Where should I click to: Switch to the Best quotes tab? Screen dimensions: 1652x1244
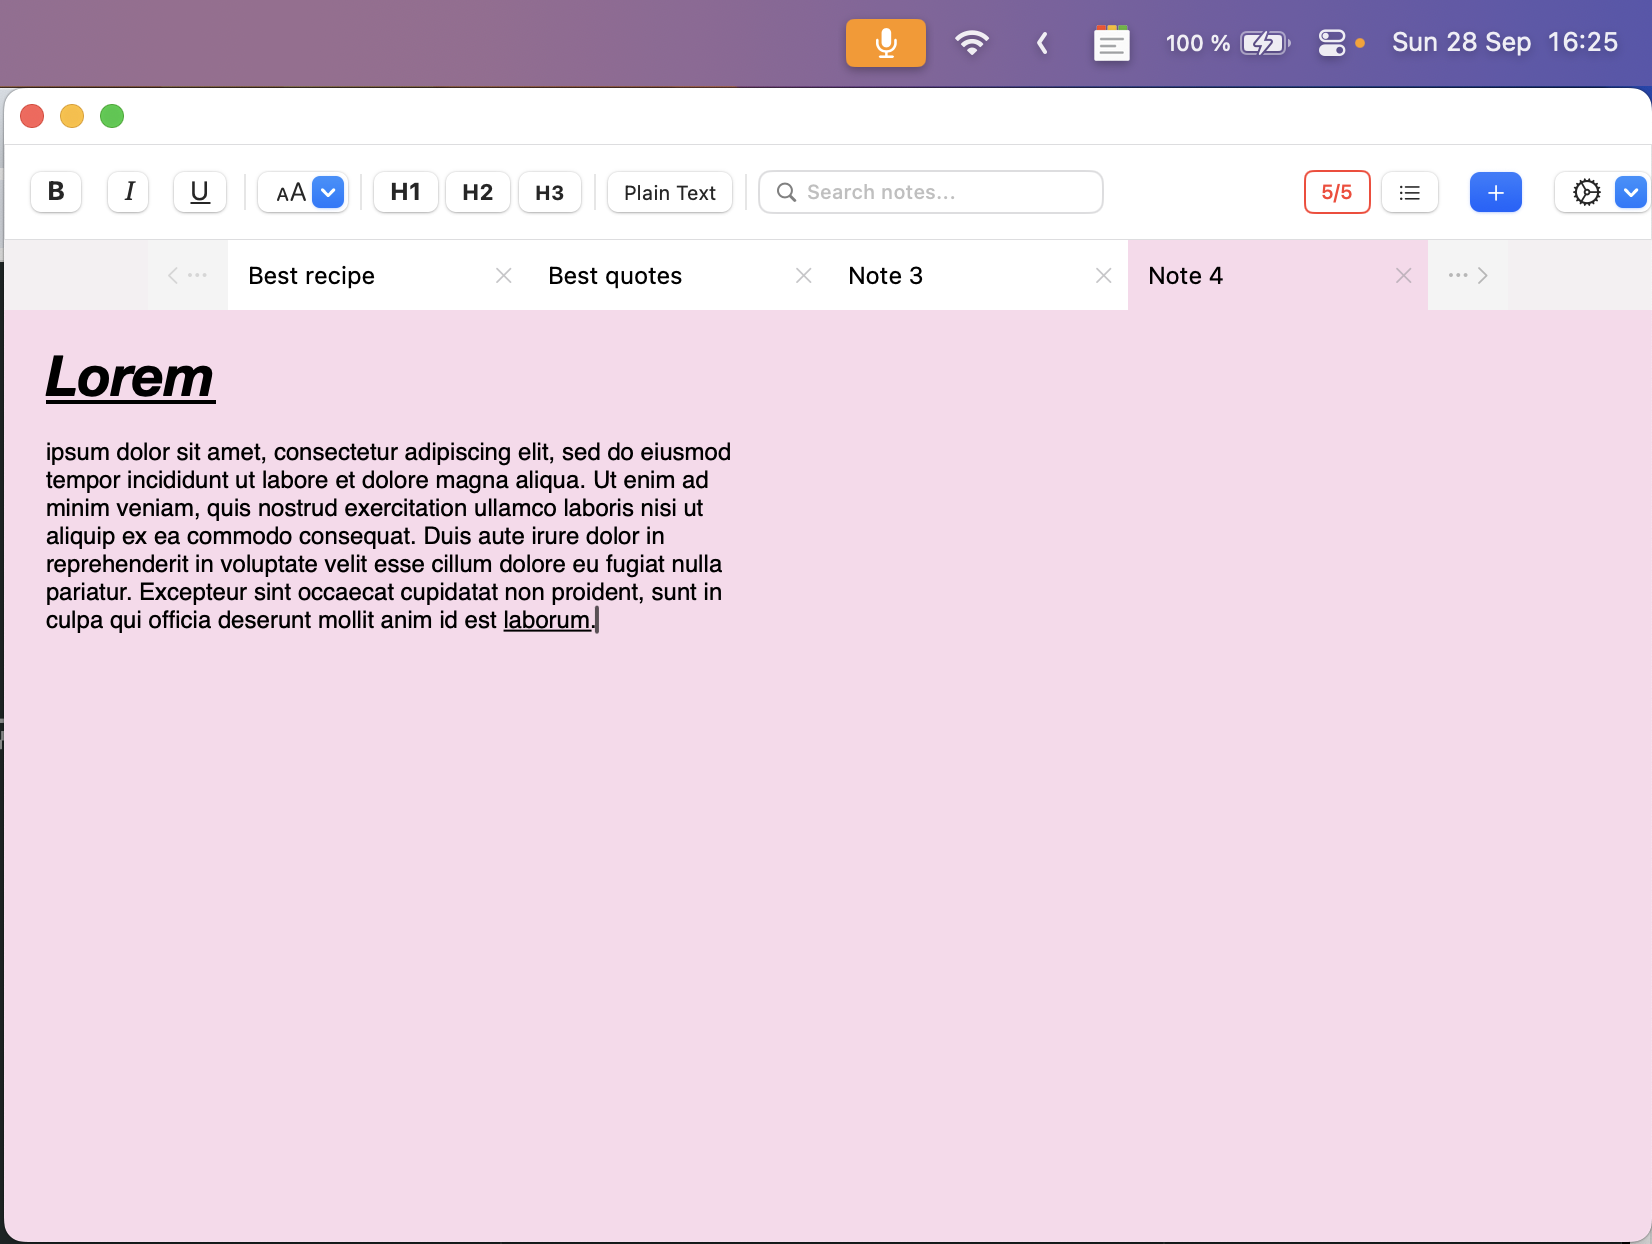(614, 275)
